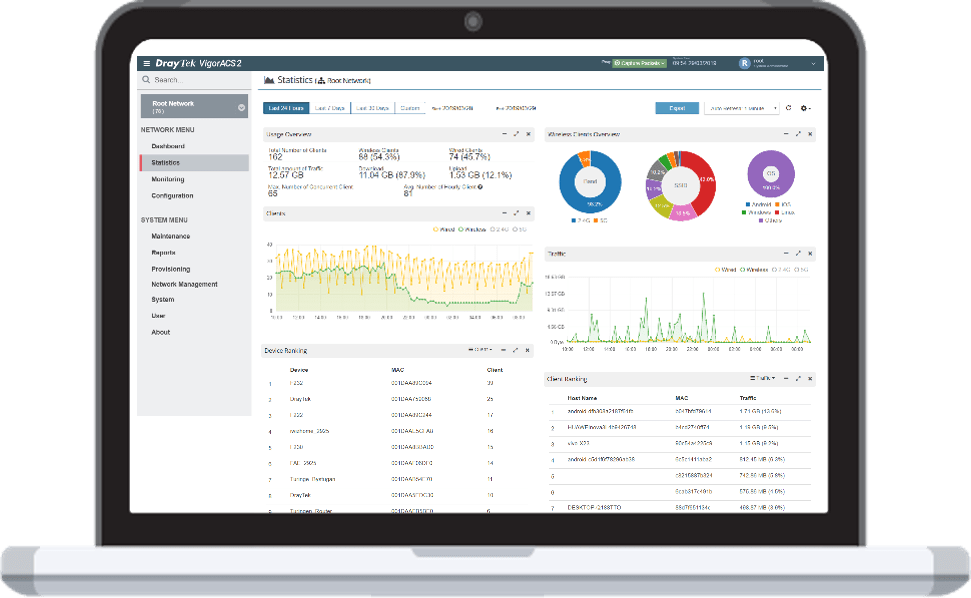Click the Export button

677,108
